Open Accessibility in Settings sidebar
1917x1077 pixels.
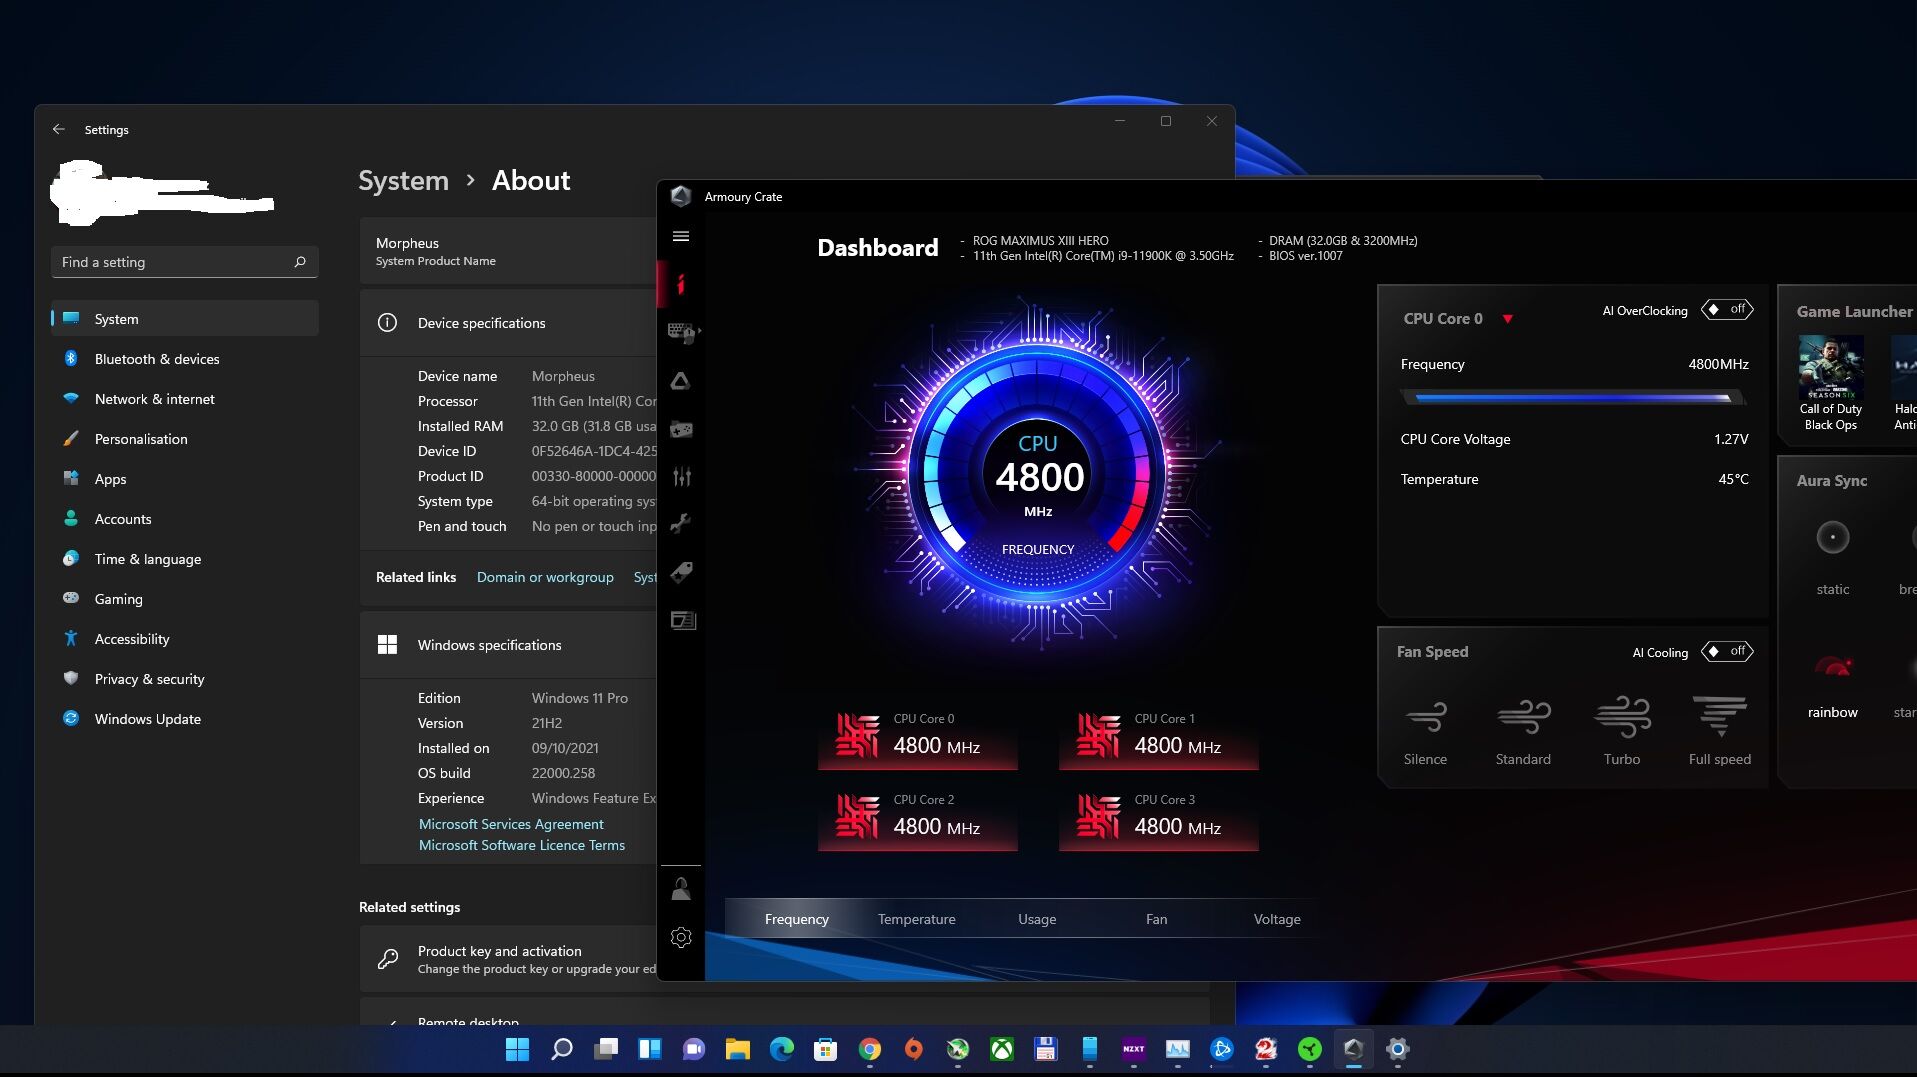pyautogui.click(x=185, y=639)
